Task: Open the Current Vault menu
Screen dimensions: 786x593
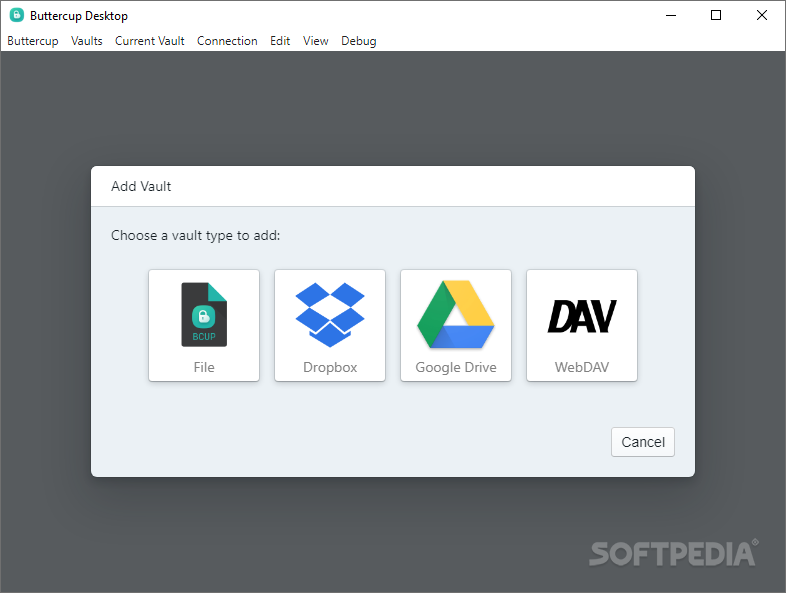Action: pos(149,41)
